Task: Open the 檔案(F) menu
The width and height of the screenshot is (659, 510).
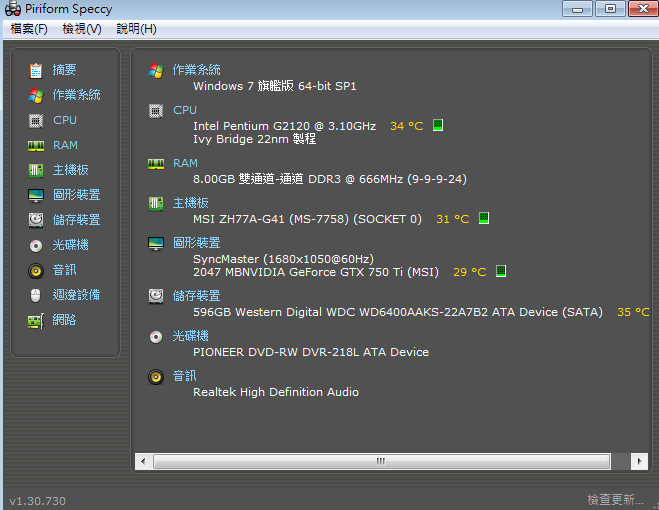Action: 29,29
